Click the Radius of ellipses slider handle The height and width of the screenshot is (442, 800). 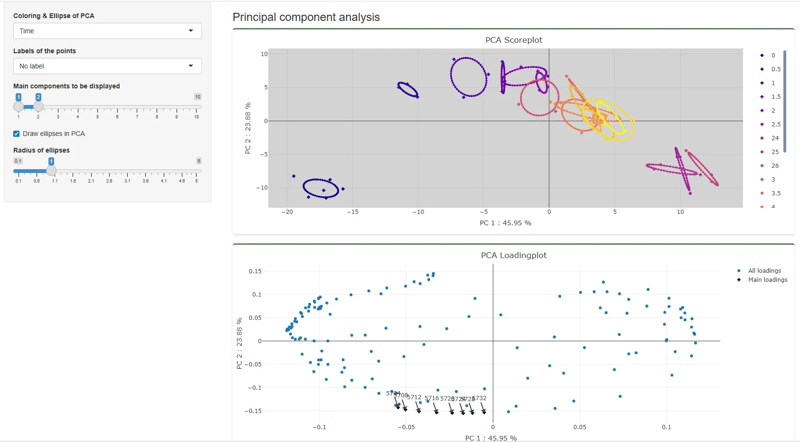51,162
